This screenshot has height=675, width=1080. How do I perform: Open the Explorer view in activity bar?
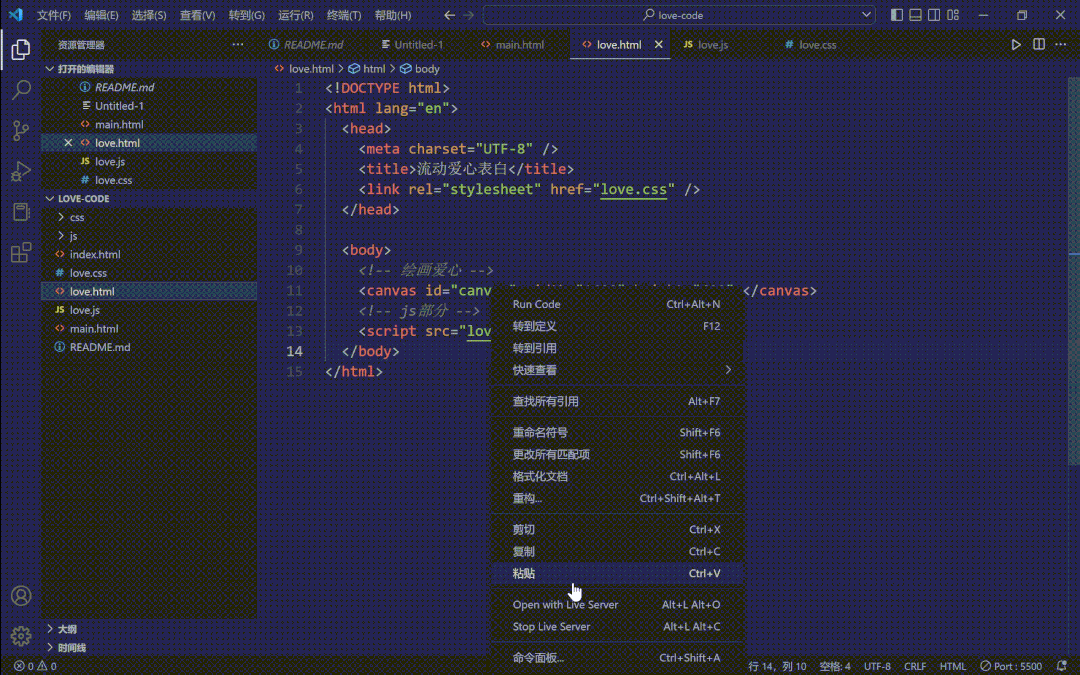21,49
